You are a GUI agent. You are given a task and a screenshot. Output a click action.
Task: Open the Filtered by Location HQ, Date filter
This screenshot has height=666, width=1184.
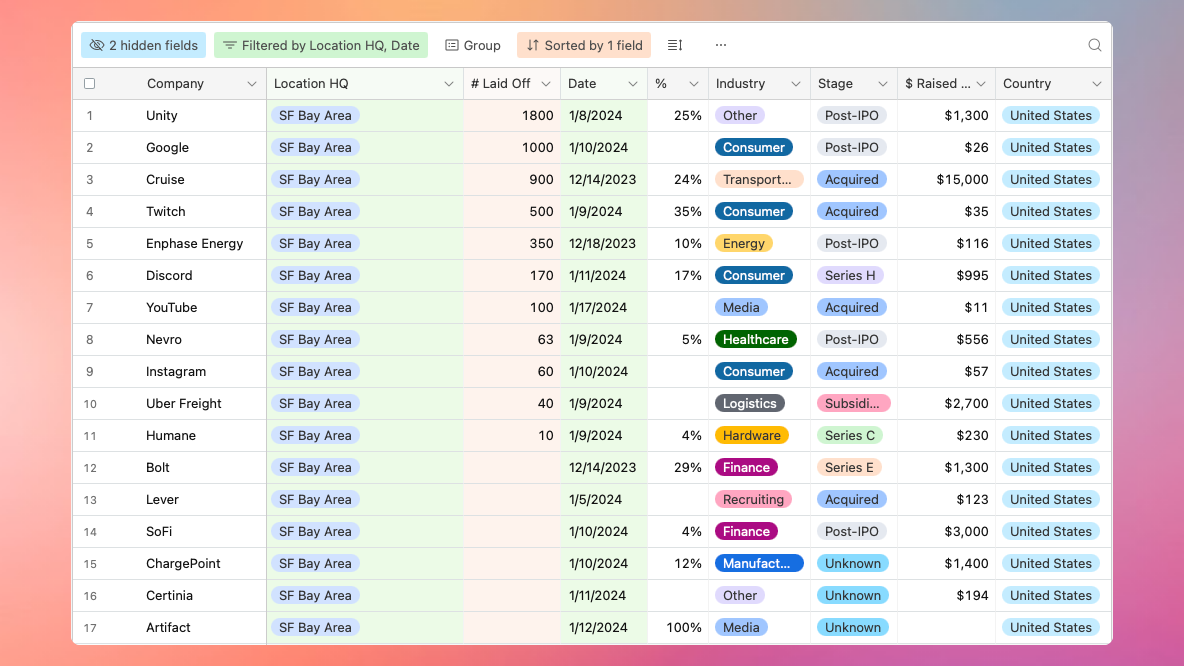point(321,45)
